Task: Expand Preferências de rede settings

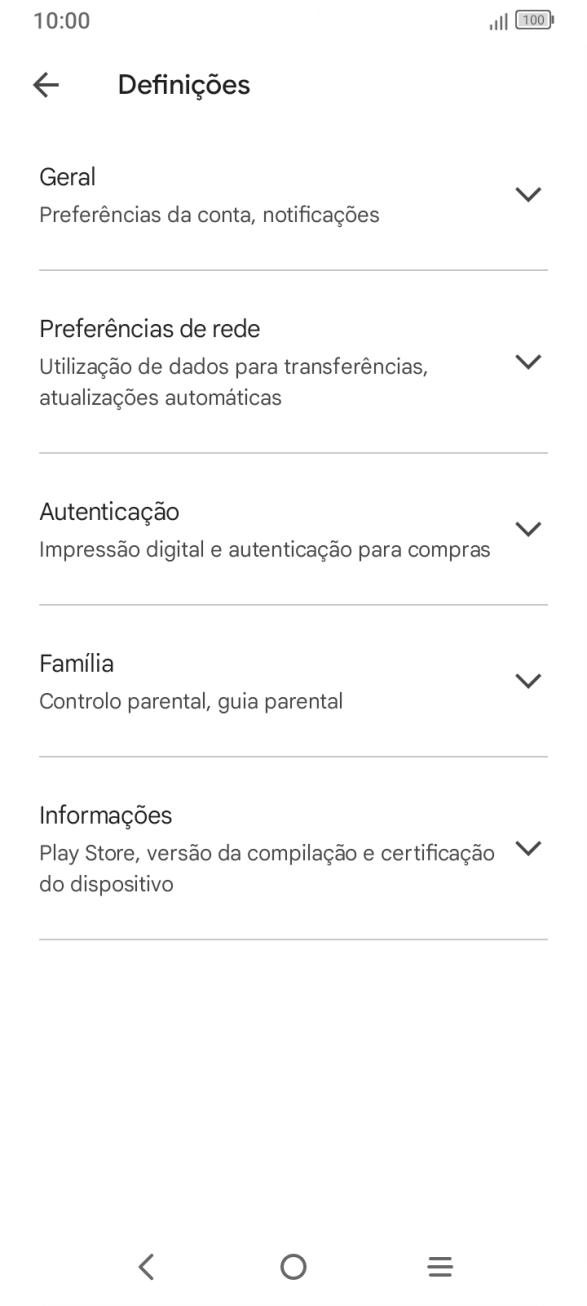Action: click(x=529, y=361)
